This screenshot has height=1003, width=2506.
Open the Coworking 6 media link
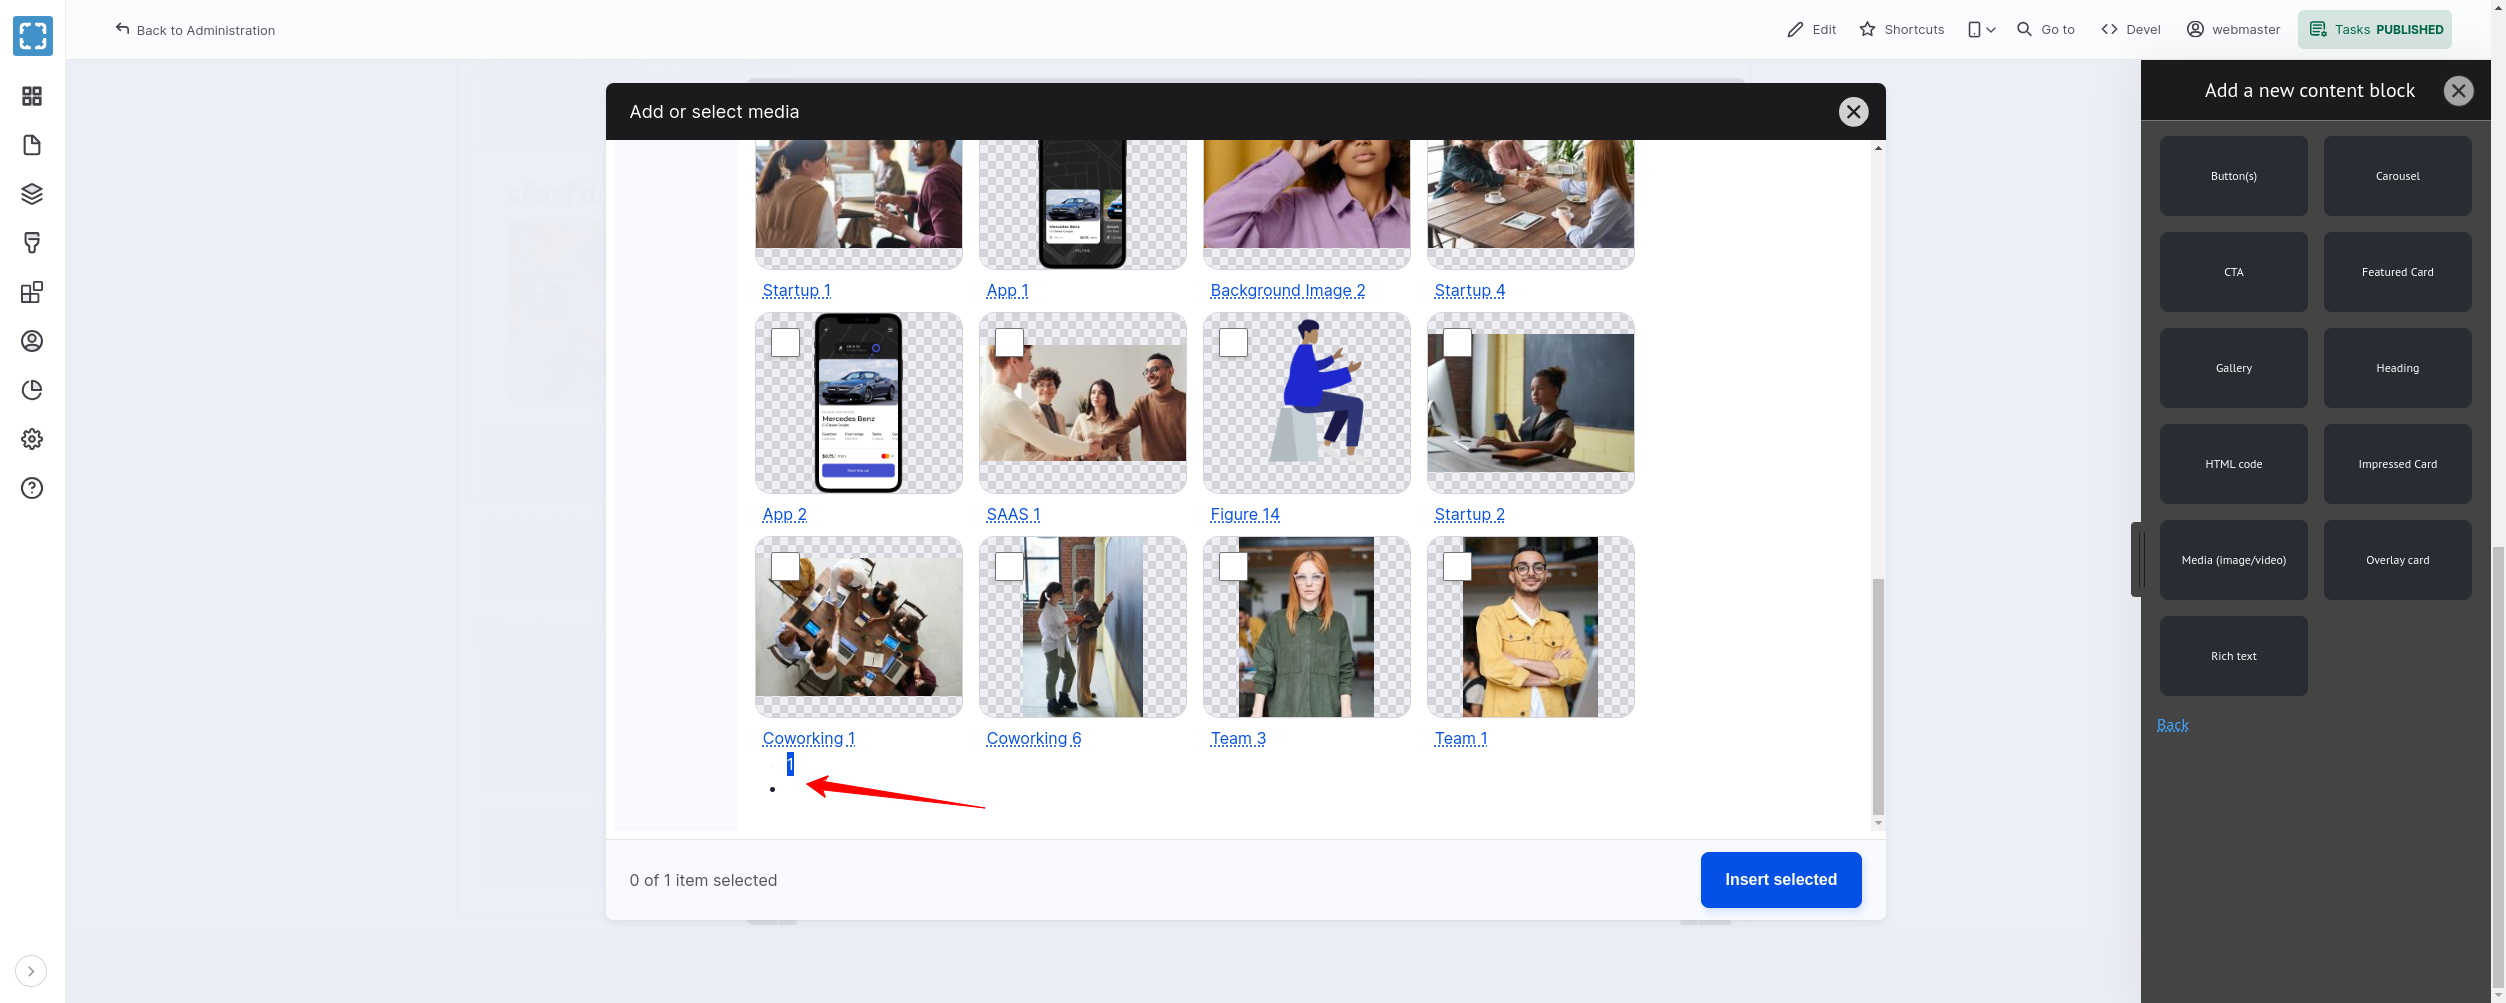(1033, 738)
